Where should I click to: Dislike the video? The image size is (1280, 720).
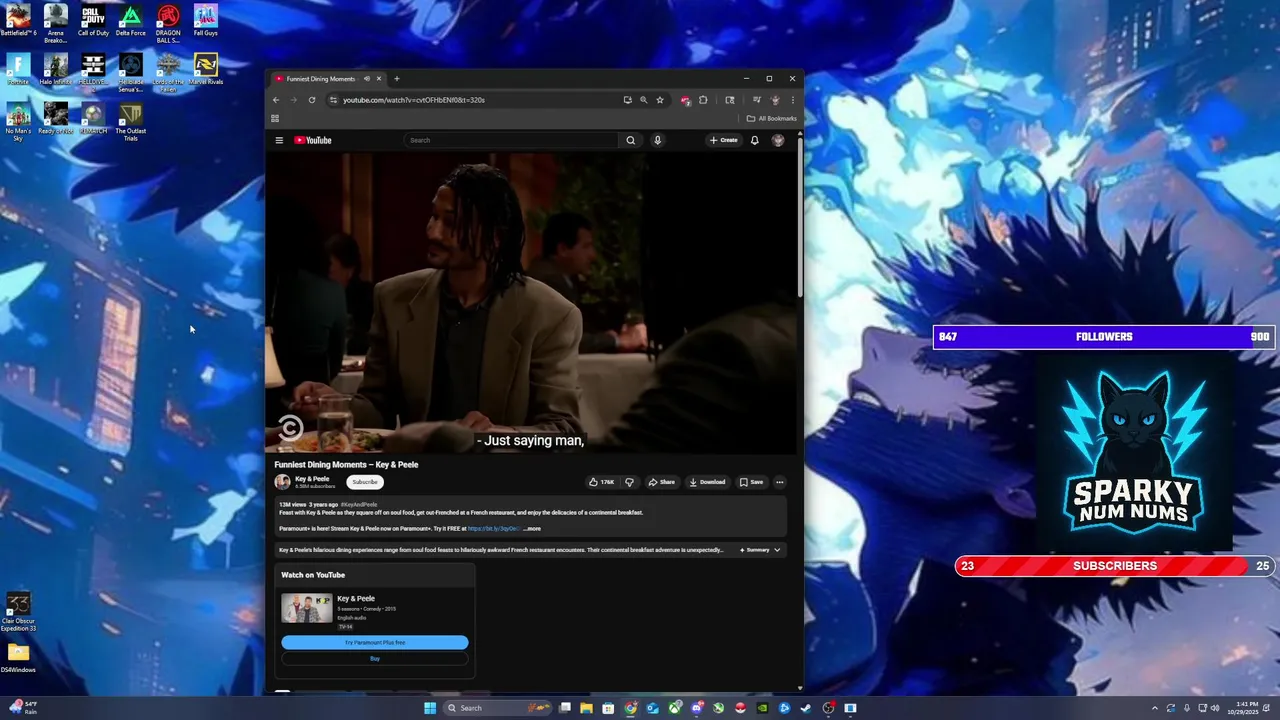pos(629,482)
